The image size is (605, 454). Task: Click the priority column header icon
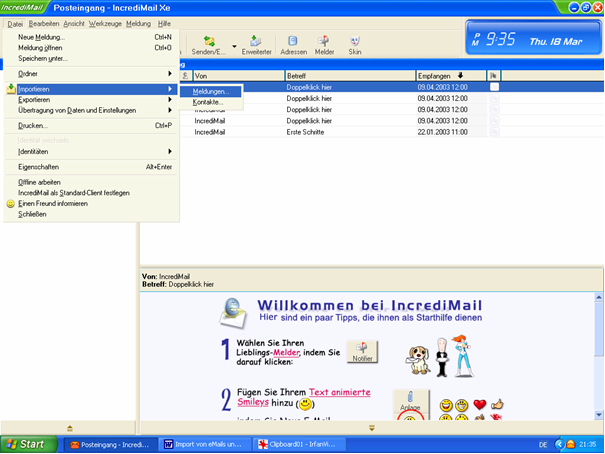pos(186,76)
